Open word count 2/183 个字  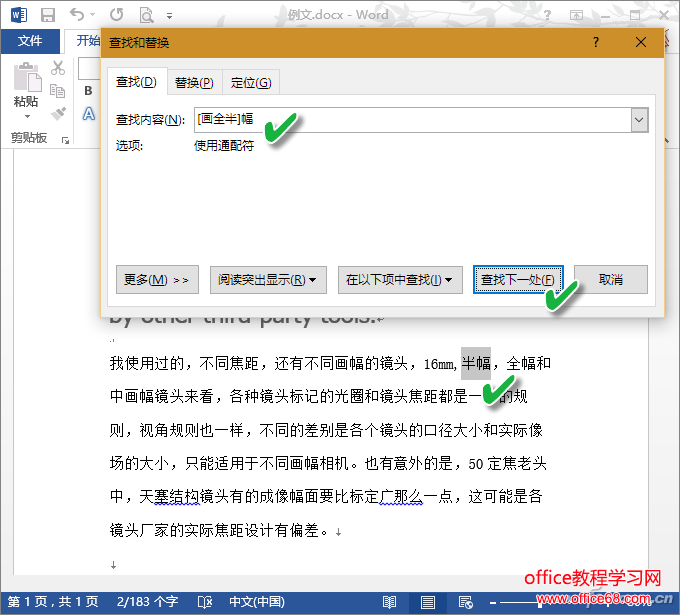click(147, 602)
